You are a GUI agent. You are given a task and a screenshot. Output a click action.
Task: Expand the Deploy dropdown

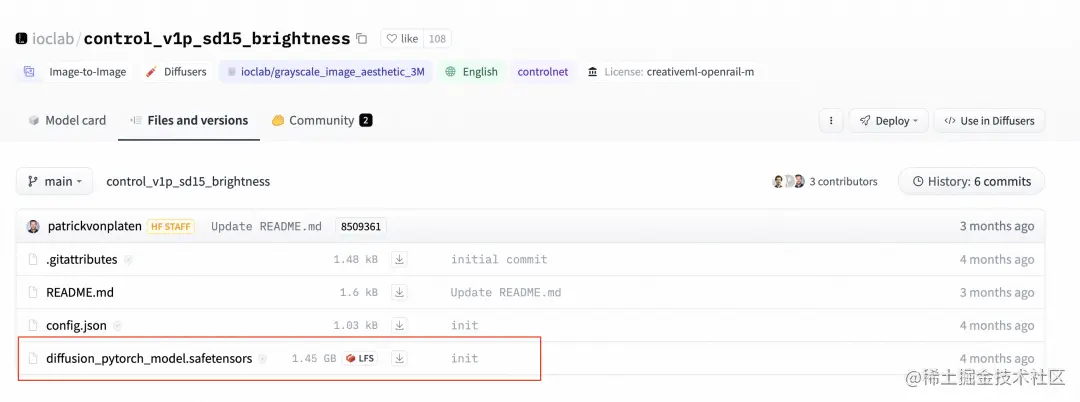coord(889,120)
